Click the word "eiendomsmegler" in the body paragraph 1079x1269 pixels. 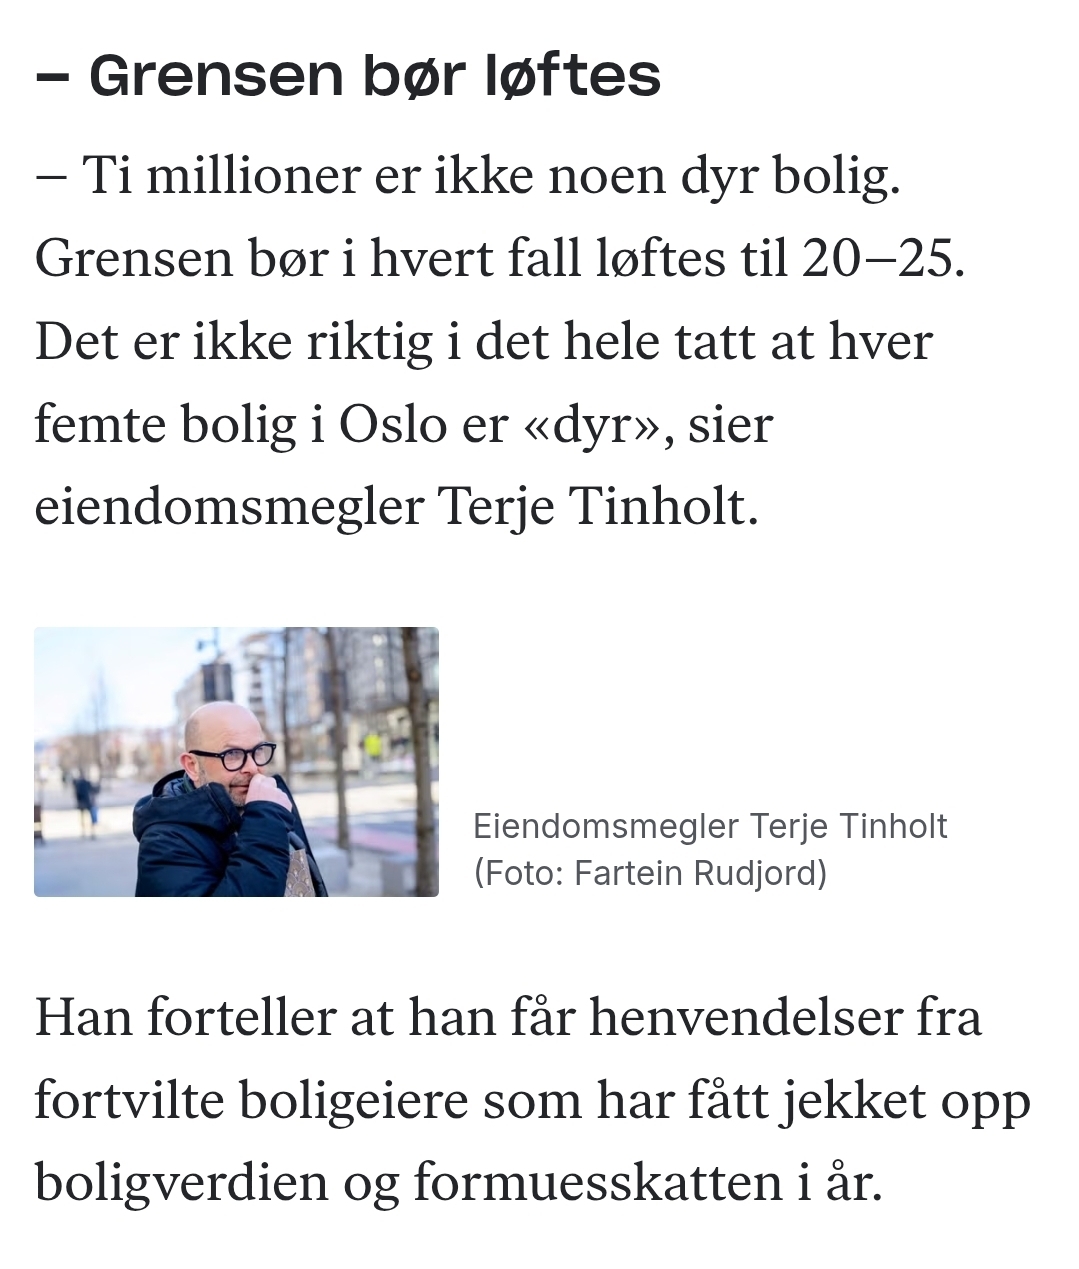click(229, 507)
